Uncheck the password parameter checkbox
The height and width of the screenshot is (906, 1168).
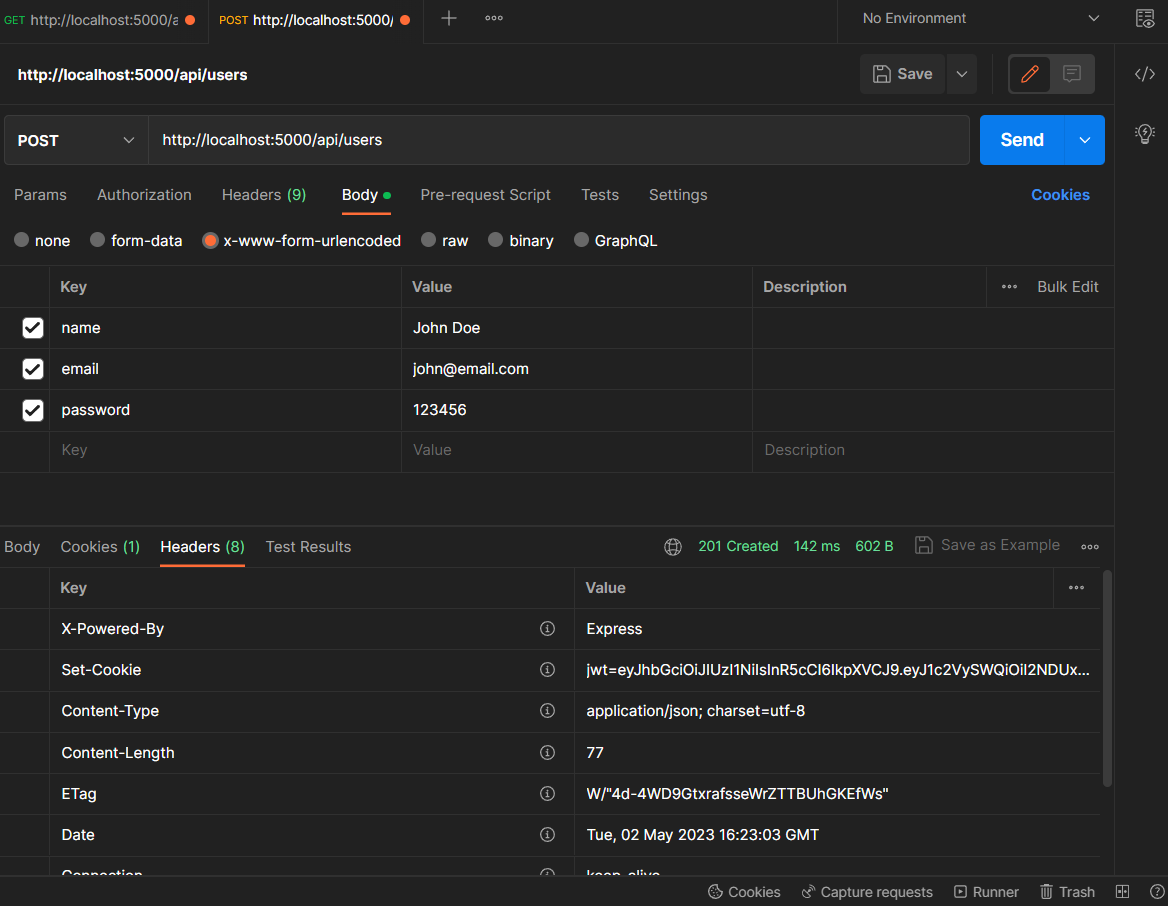(33, 410)
